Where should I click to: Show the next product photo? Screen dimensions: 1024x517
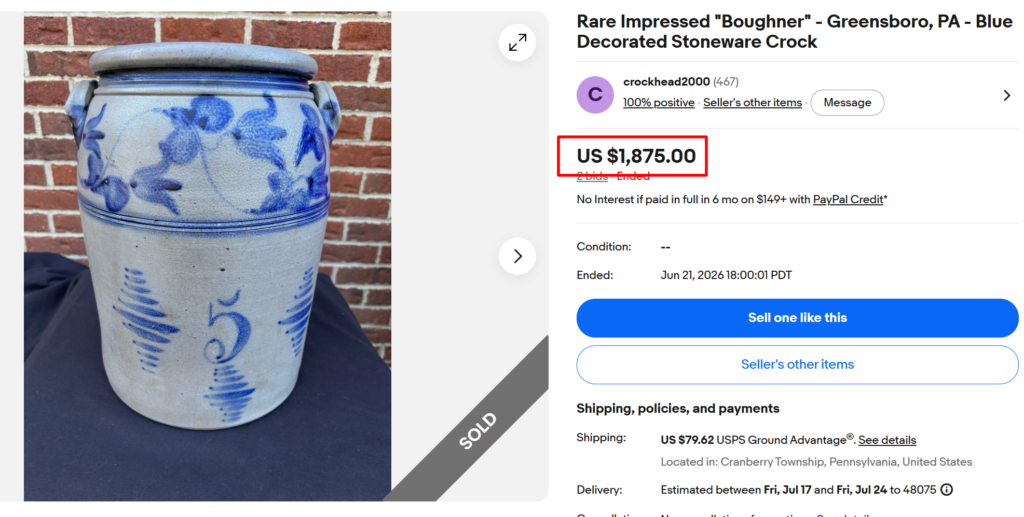[517, 256]
